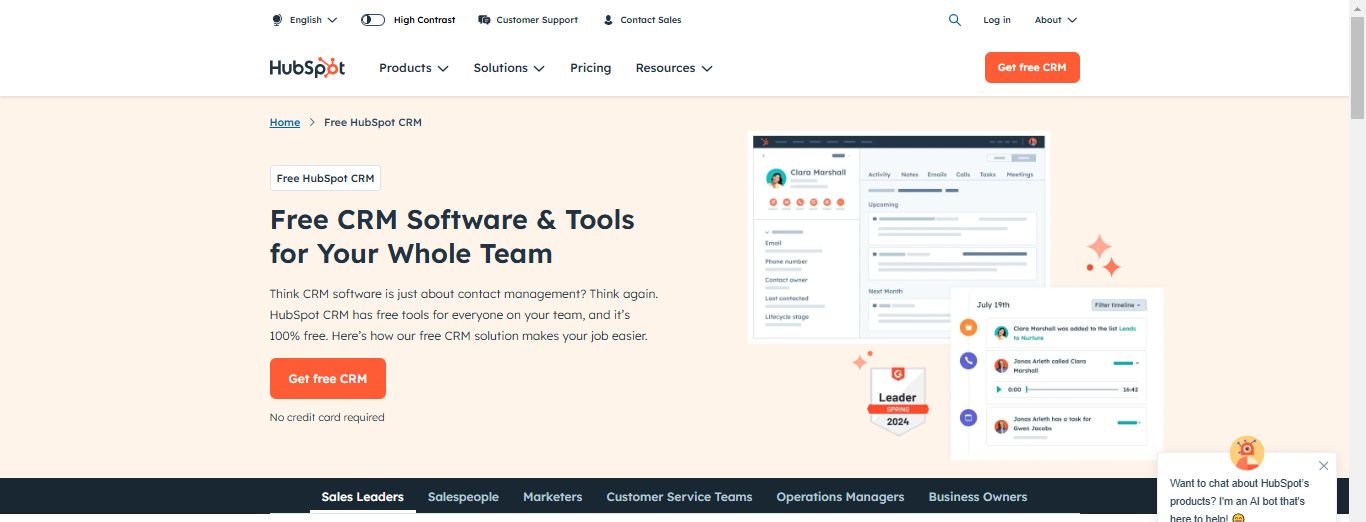Select the Operations Managers tab

840,497
